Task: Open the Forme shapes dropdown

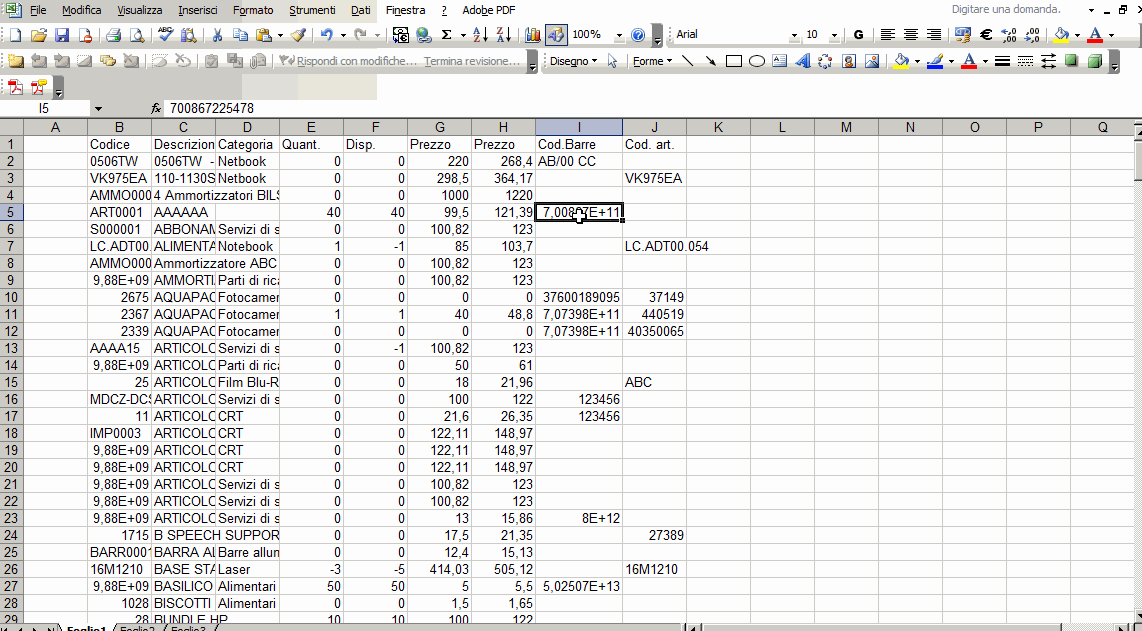Action: point(653,61)
